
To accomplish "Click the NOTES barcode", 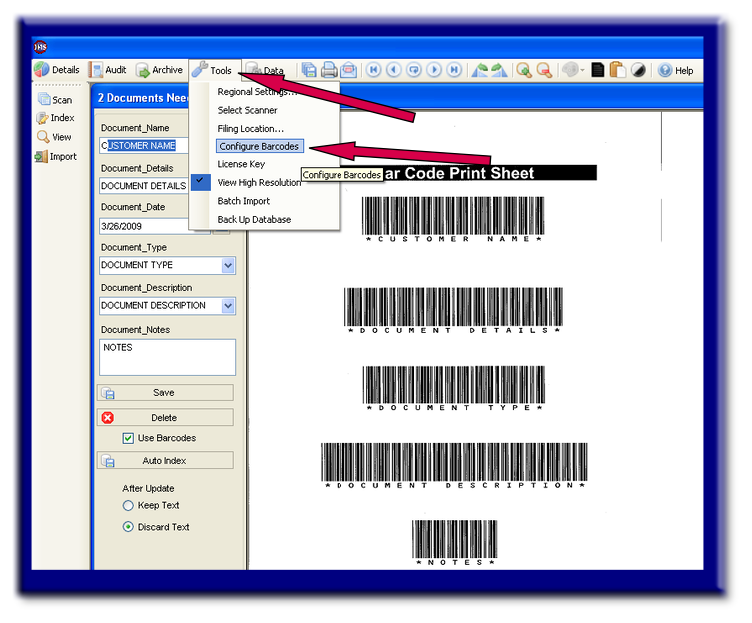I will tap(455, 543).
